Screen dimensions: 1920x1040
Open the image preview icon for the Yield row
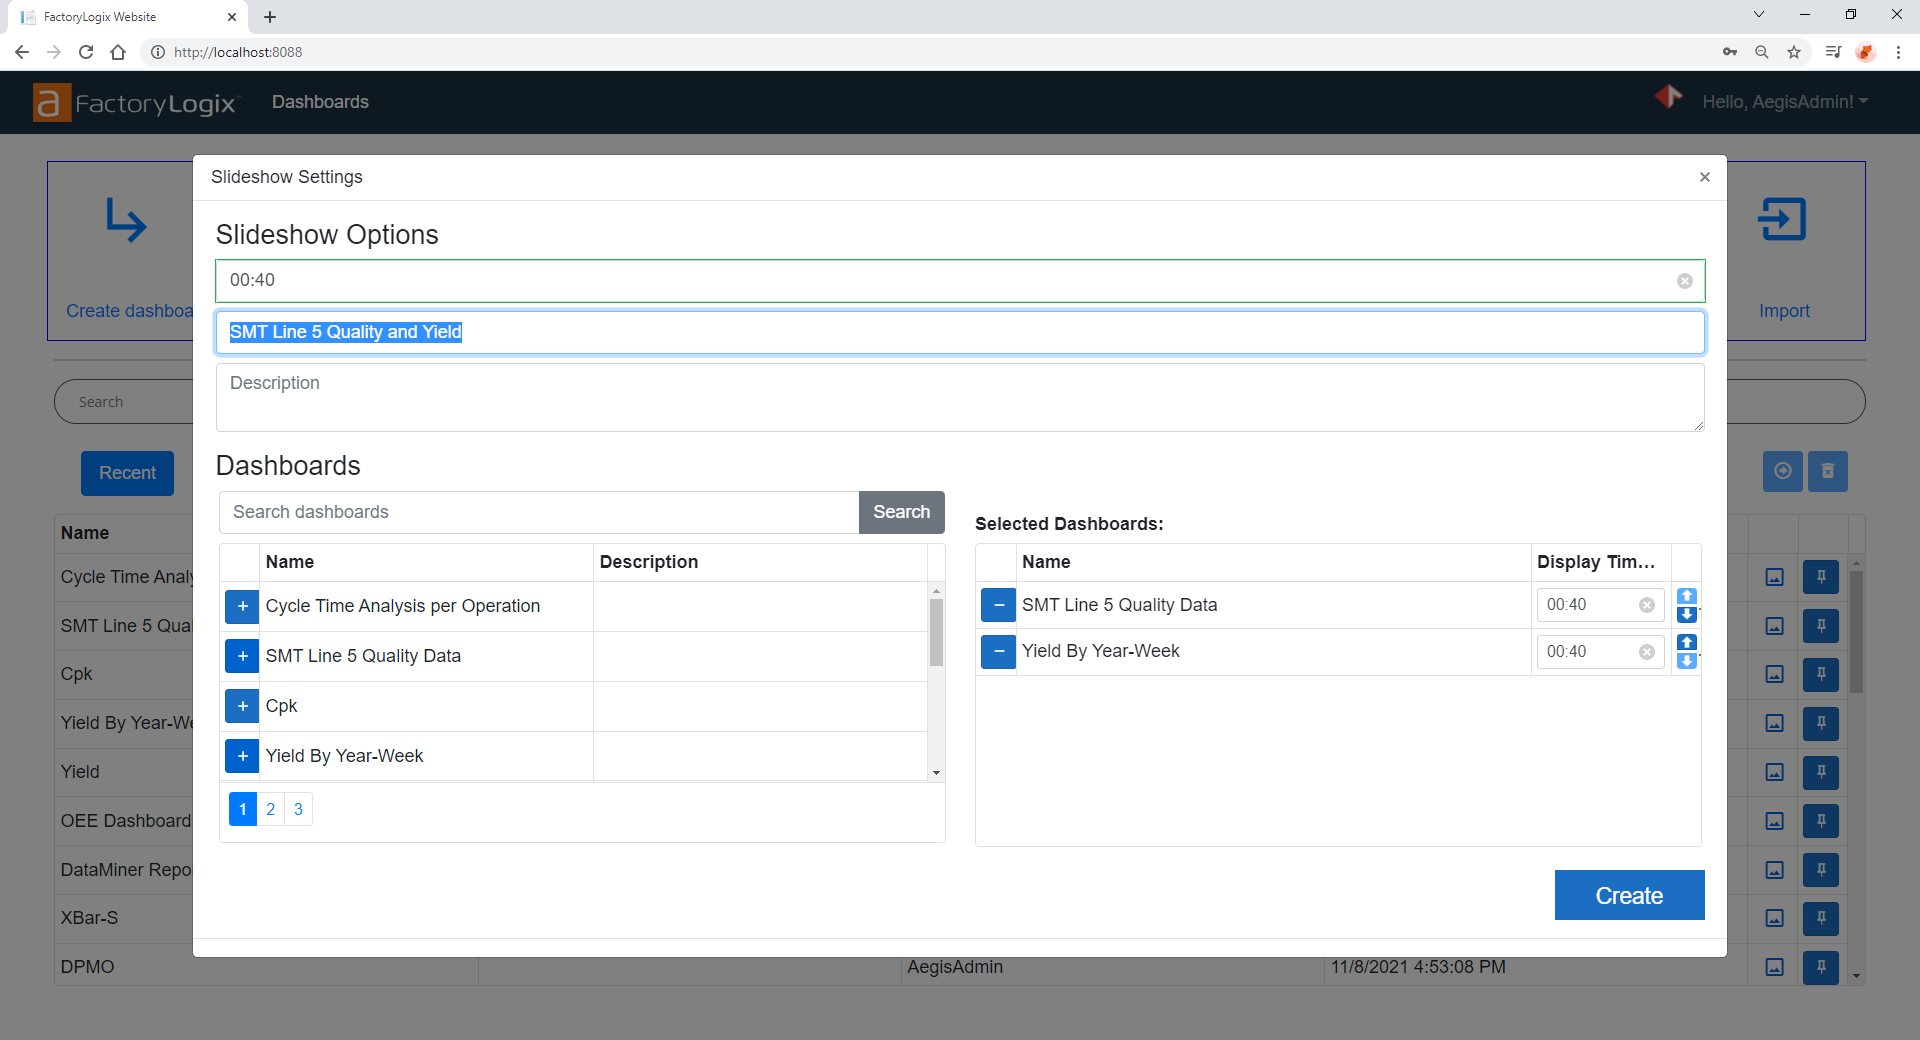[x=1774, y=772]
